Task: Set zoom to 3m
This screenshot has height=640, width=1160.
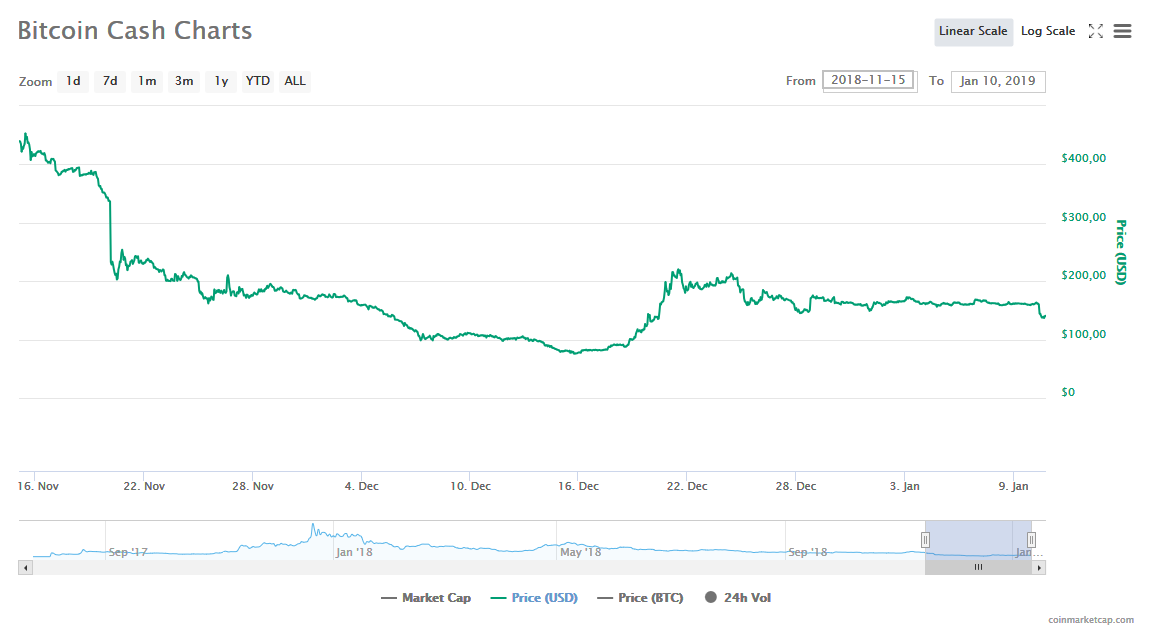Action: (x=184, y=81)
